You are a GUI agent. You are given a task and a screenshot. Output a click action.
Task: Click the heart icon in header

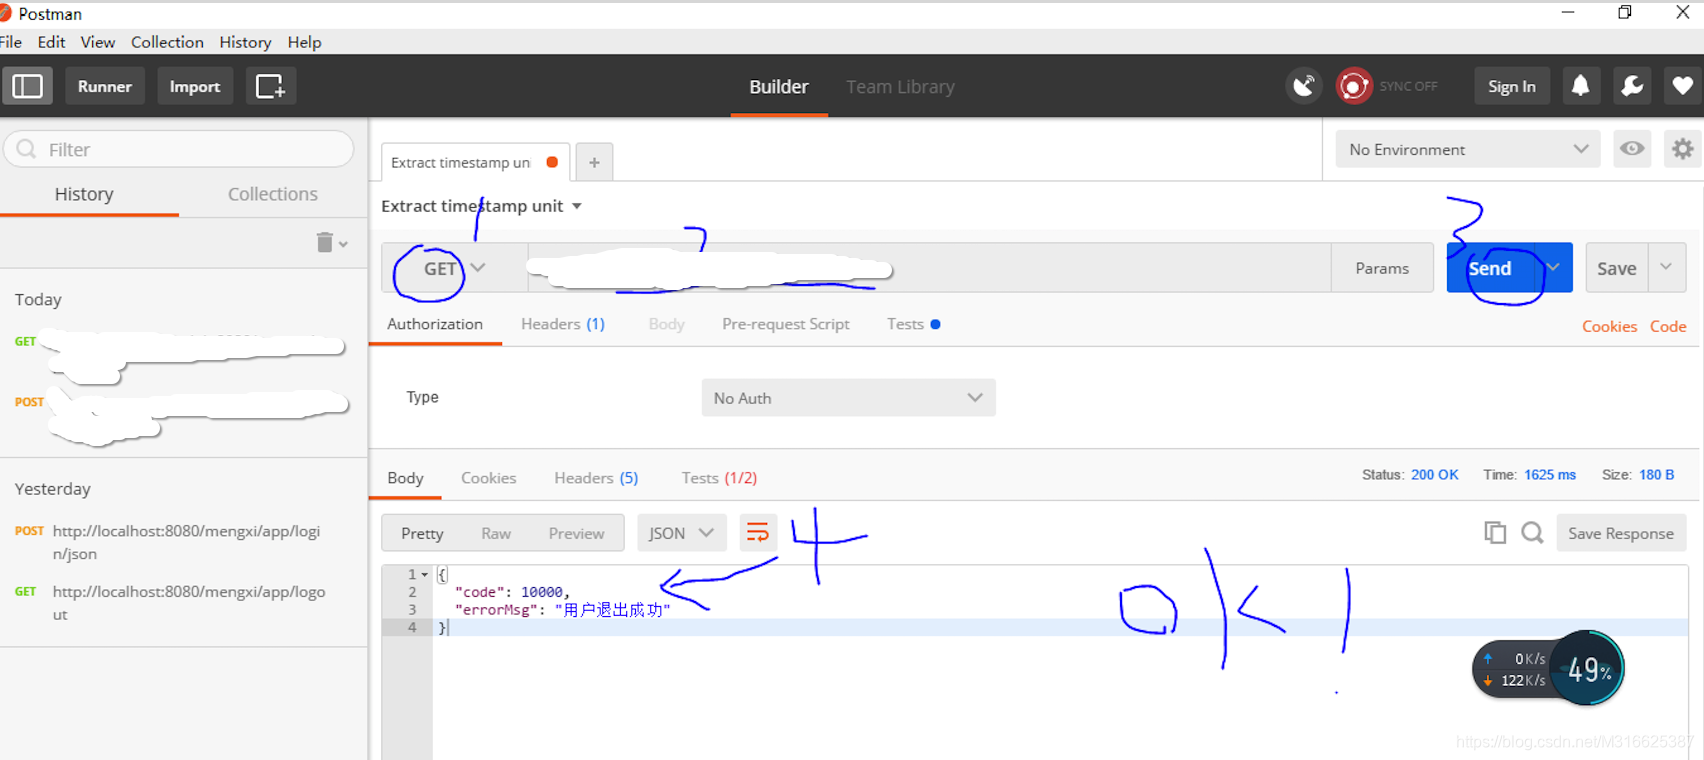point(1683,86)
